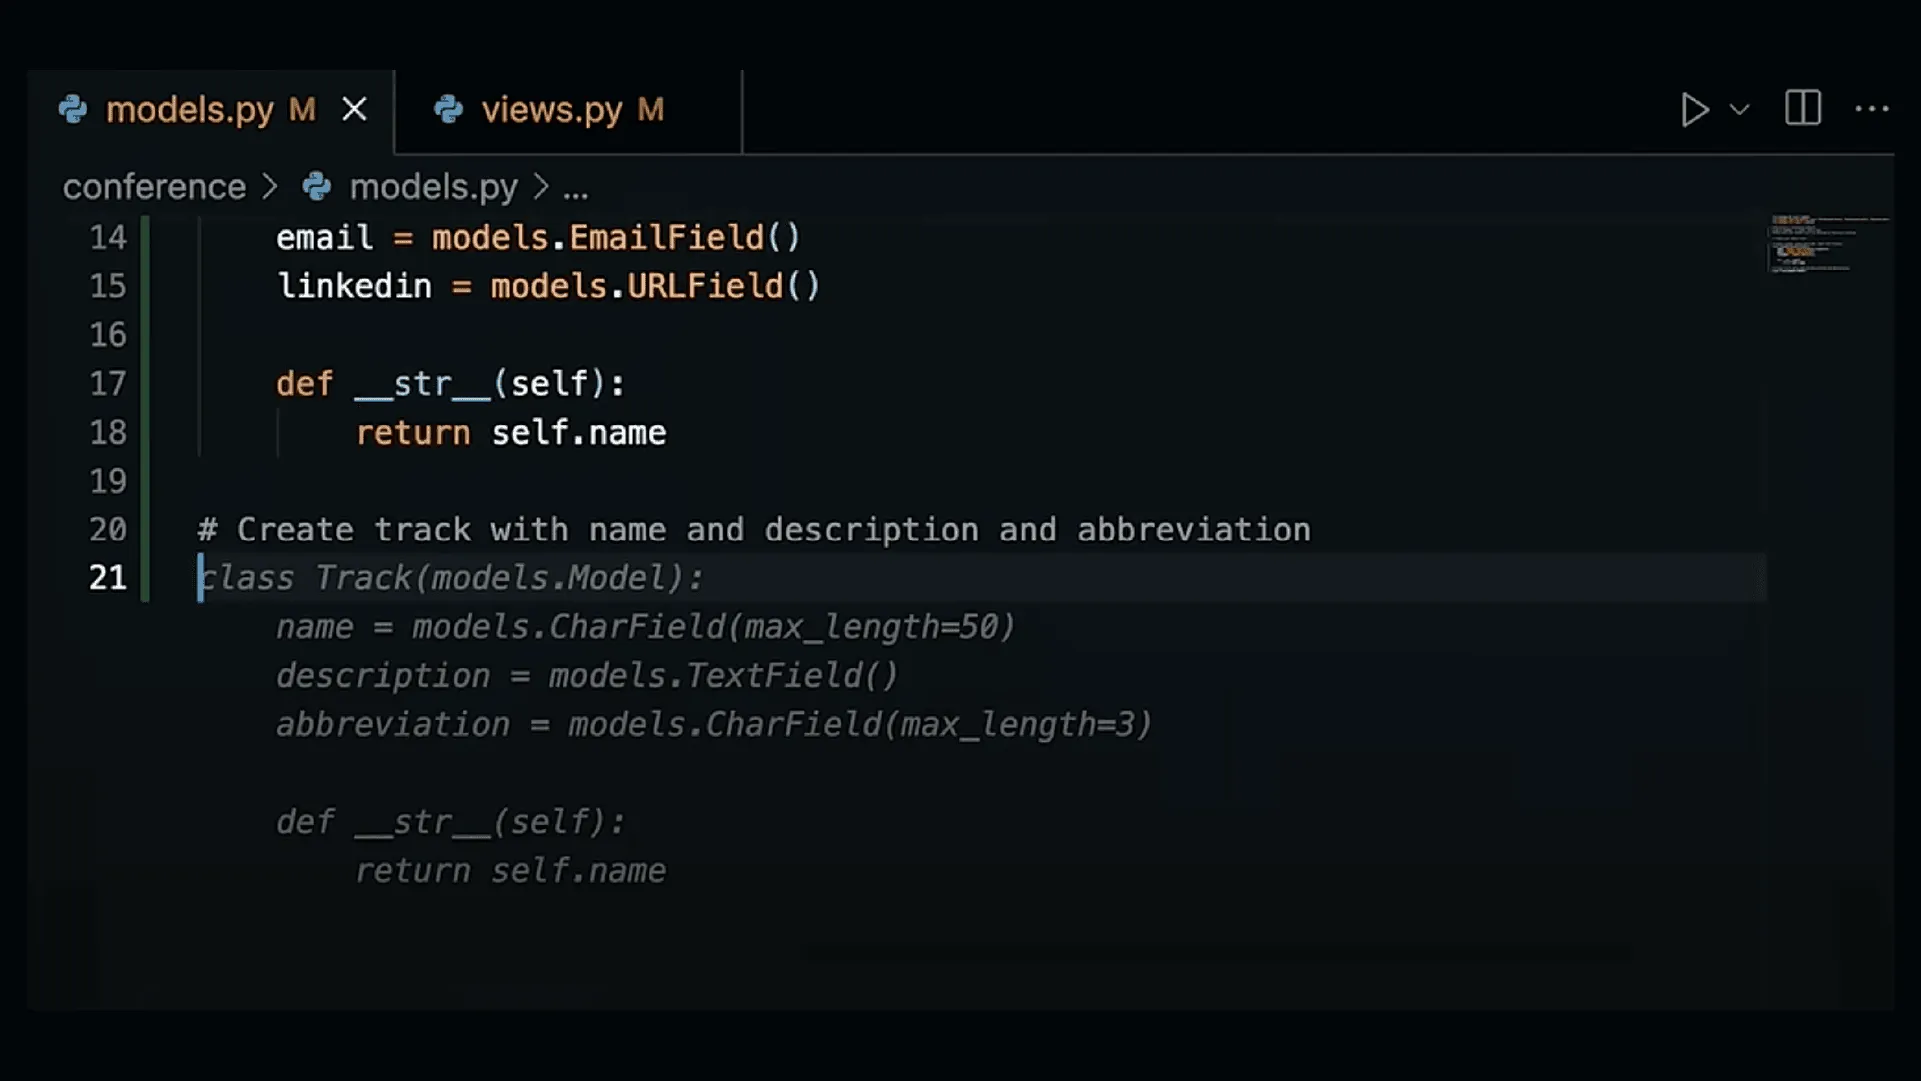1921x1081 pixels.
Task: Select line number 17 in gutter
Action: (108, 384)
